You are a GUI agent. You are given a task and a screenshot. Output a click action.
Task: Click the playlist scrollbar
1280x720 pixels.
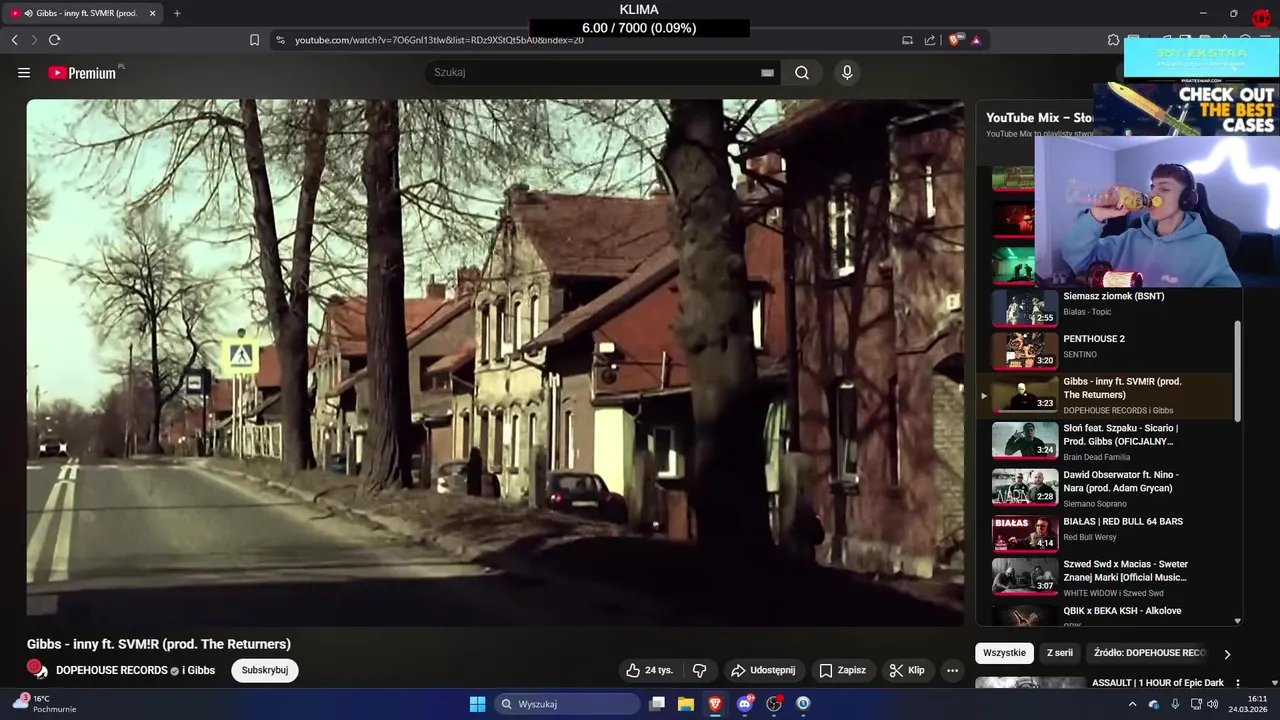1238,370
